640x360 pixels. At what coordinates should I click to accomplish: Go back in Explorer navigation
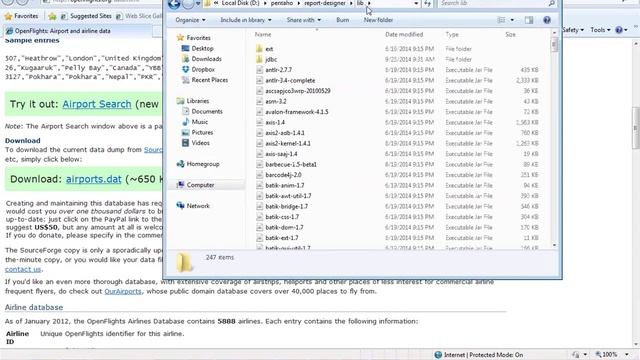point(174,4)
